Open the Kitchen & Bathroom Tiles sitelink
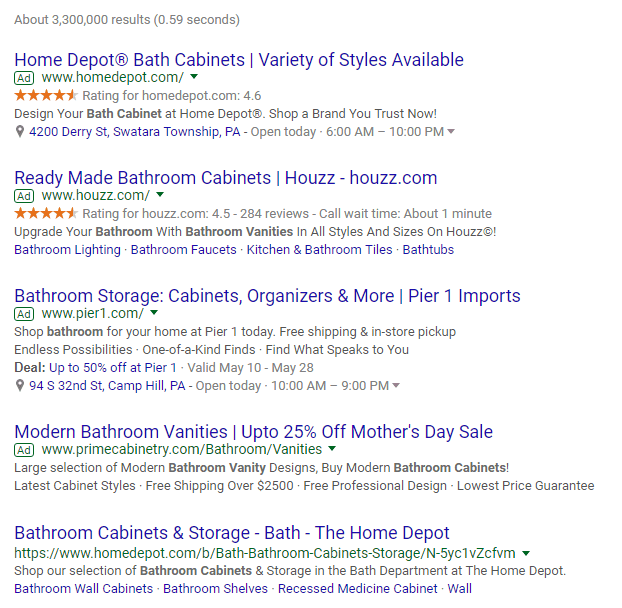The width and height of the screenshot is (622, 608). 320,250
